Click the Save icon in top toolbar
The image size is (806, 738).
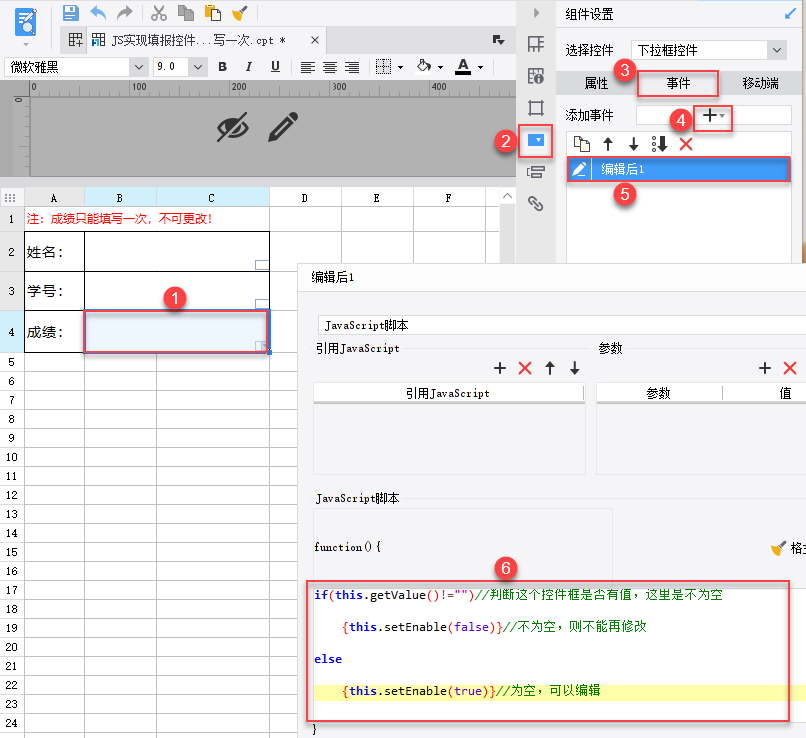pos(70,13)
